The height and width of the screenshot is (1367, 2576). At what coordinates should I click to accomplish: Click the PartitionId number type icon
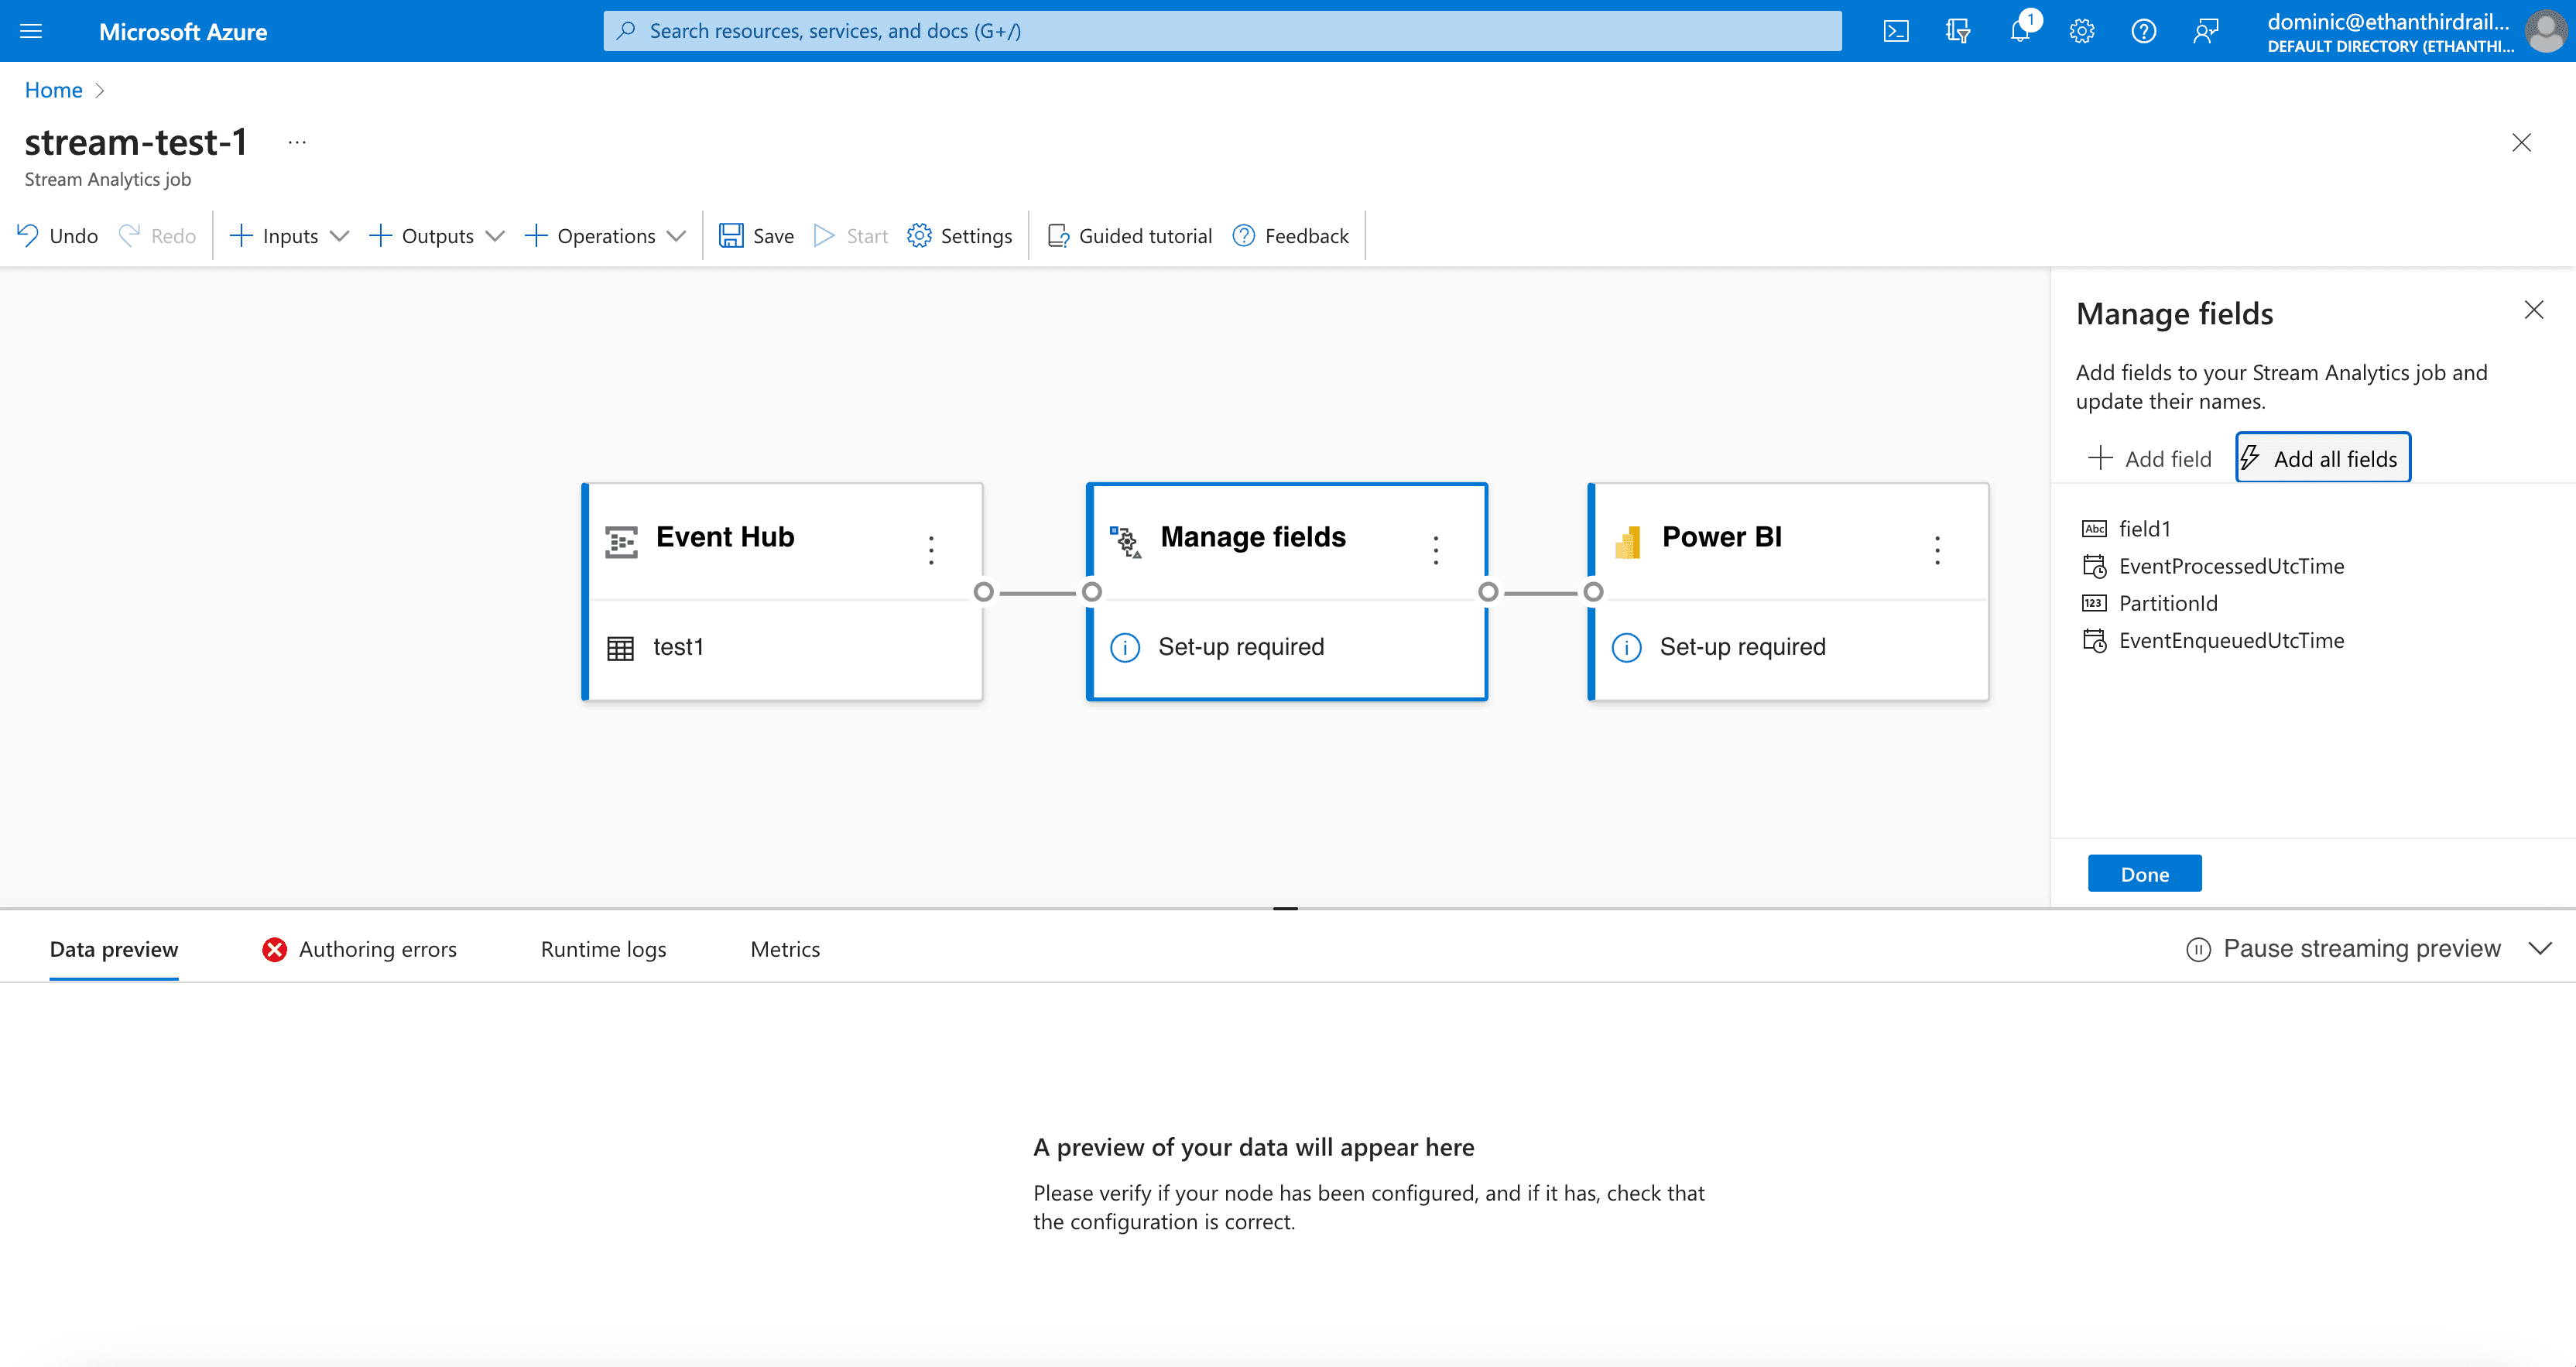point(2094,603)
